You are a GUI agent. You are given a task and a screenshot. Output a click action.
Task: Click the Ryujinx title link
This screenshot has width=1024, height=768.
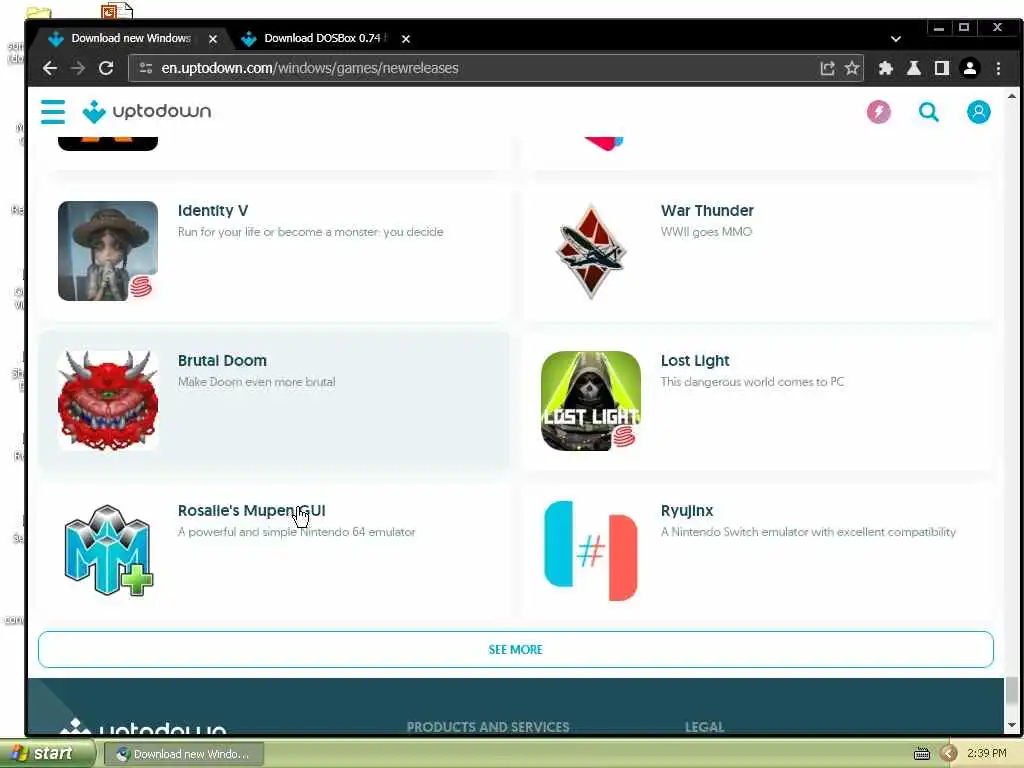click(687, 511)
